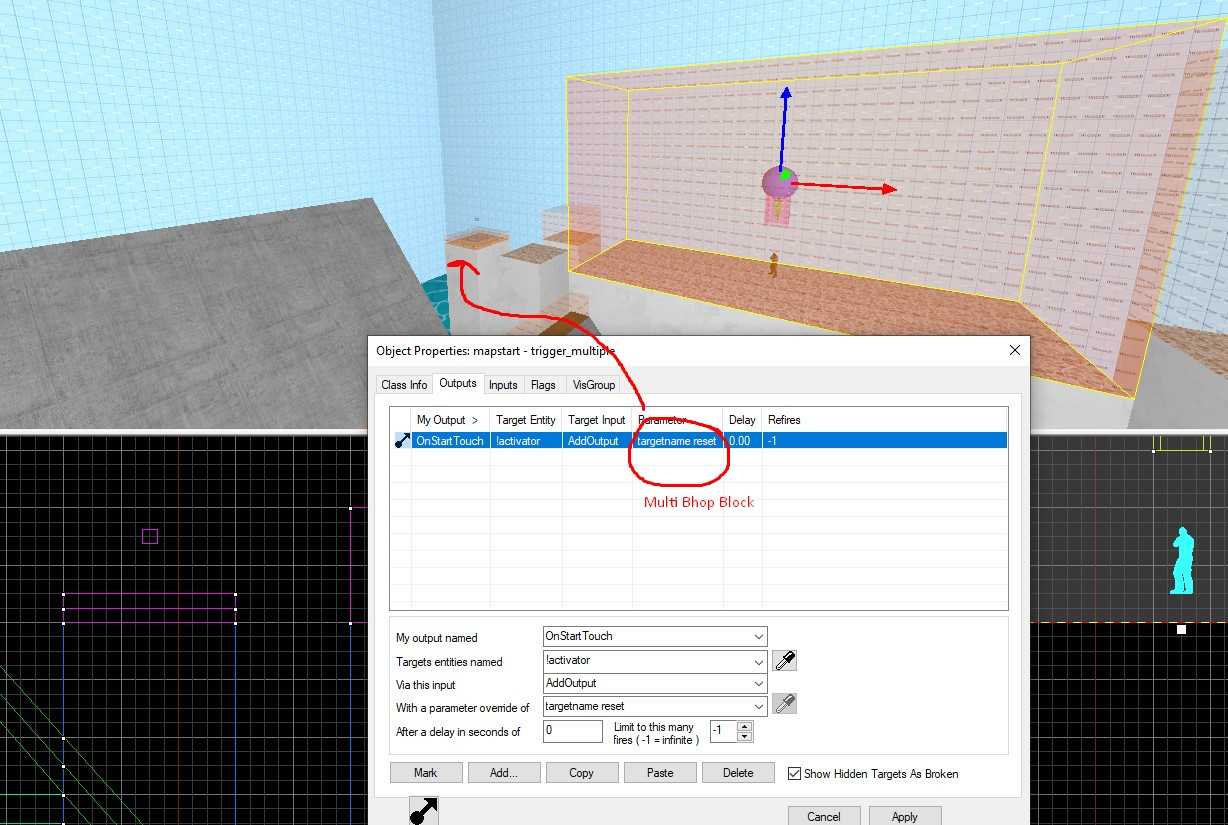
Task: Click the large output arrow icon below Mark
Action: pos(424,811)
